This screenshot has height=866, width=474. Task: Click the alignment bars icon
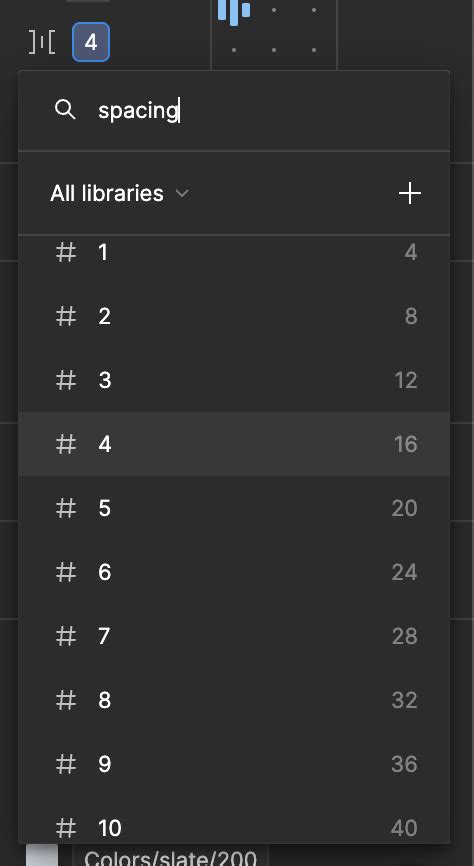coord(234,11)
